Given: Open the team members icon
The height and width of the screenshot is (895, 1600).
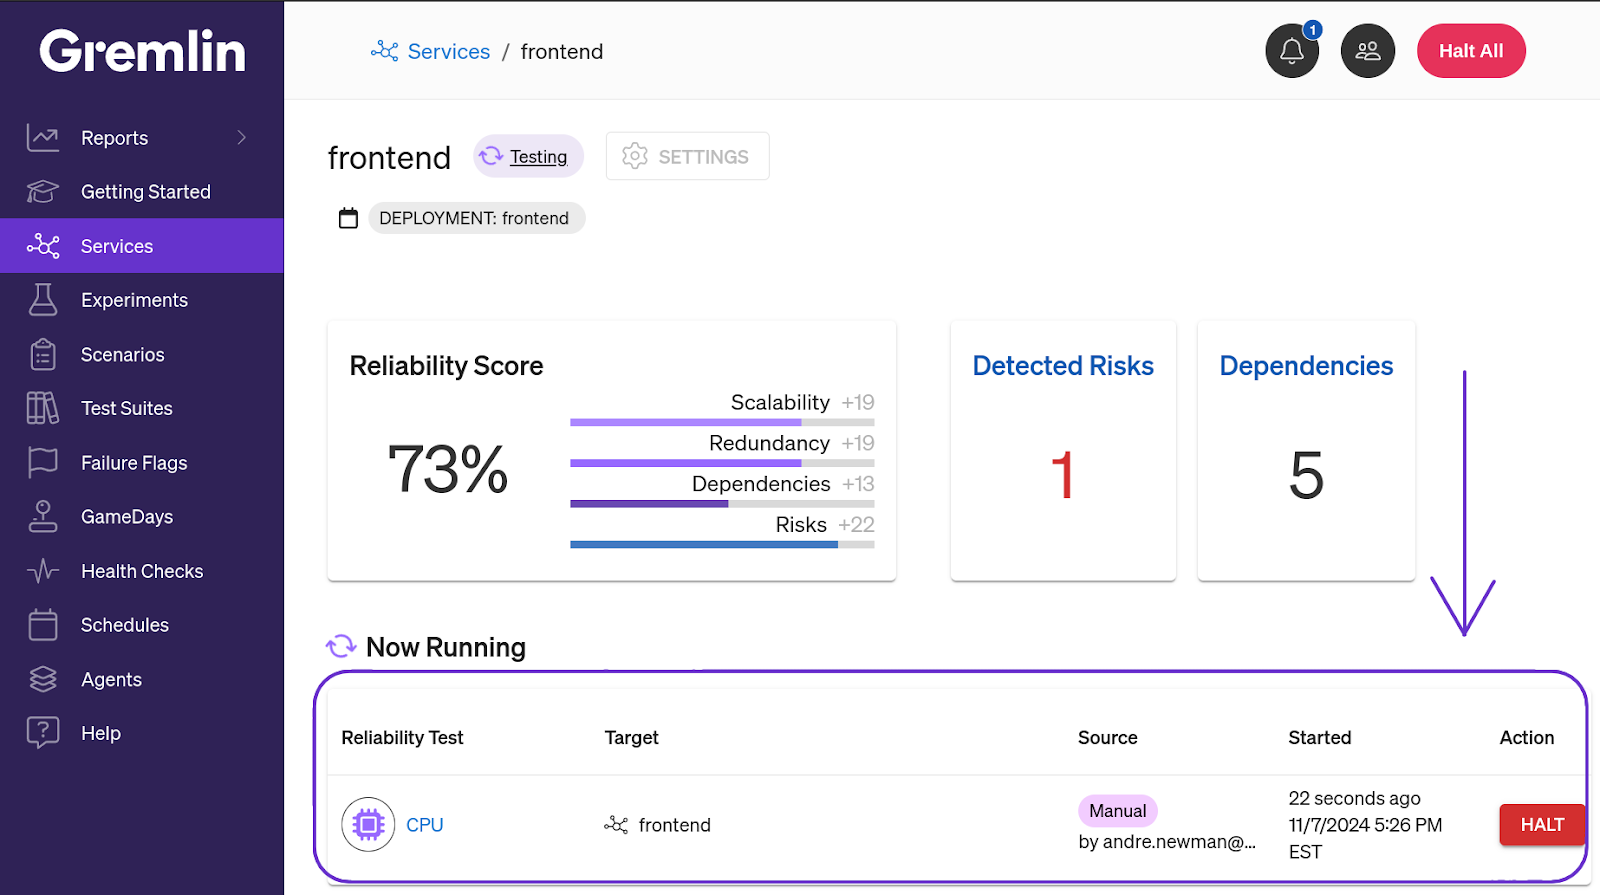Looking at the screenshot, I should pyautogui.click(x=1368, y=51).
